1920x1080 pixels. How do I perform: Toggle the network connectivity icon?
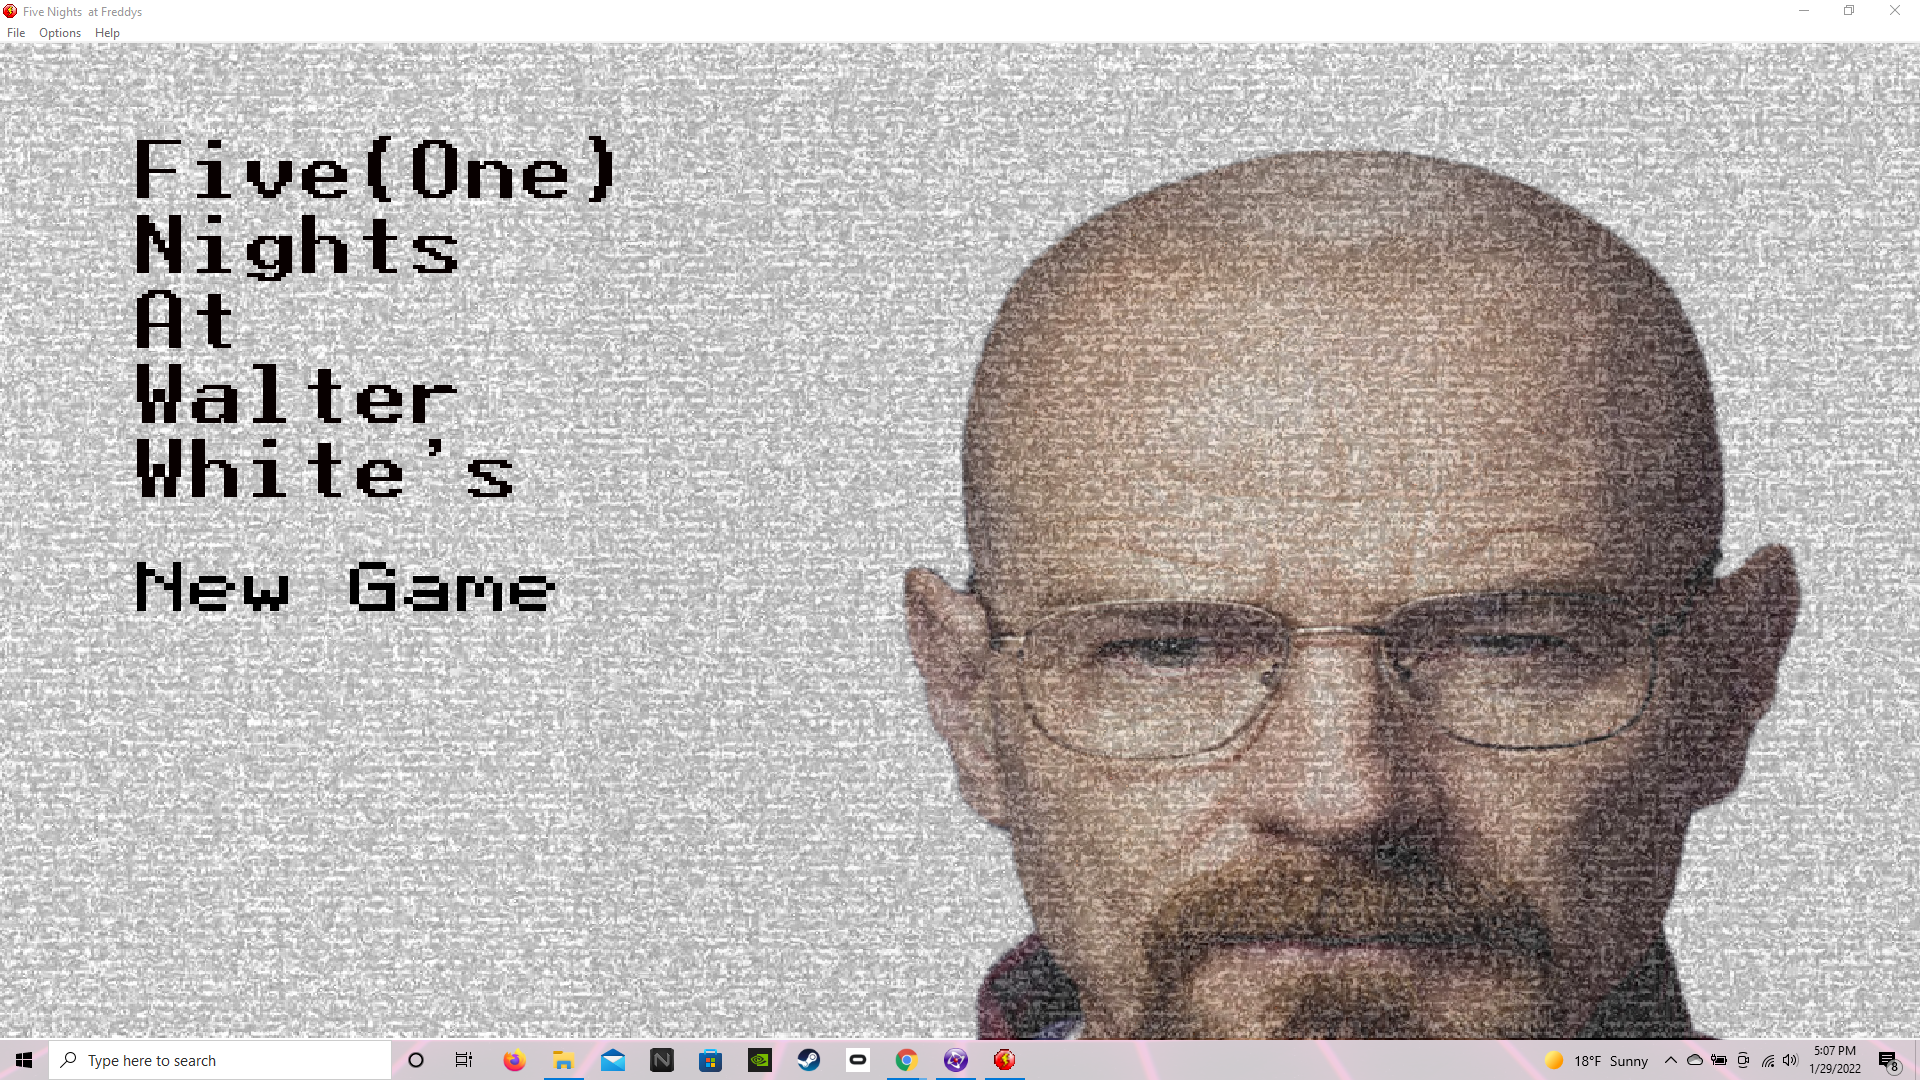1766,1060
